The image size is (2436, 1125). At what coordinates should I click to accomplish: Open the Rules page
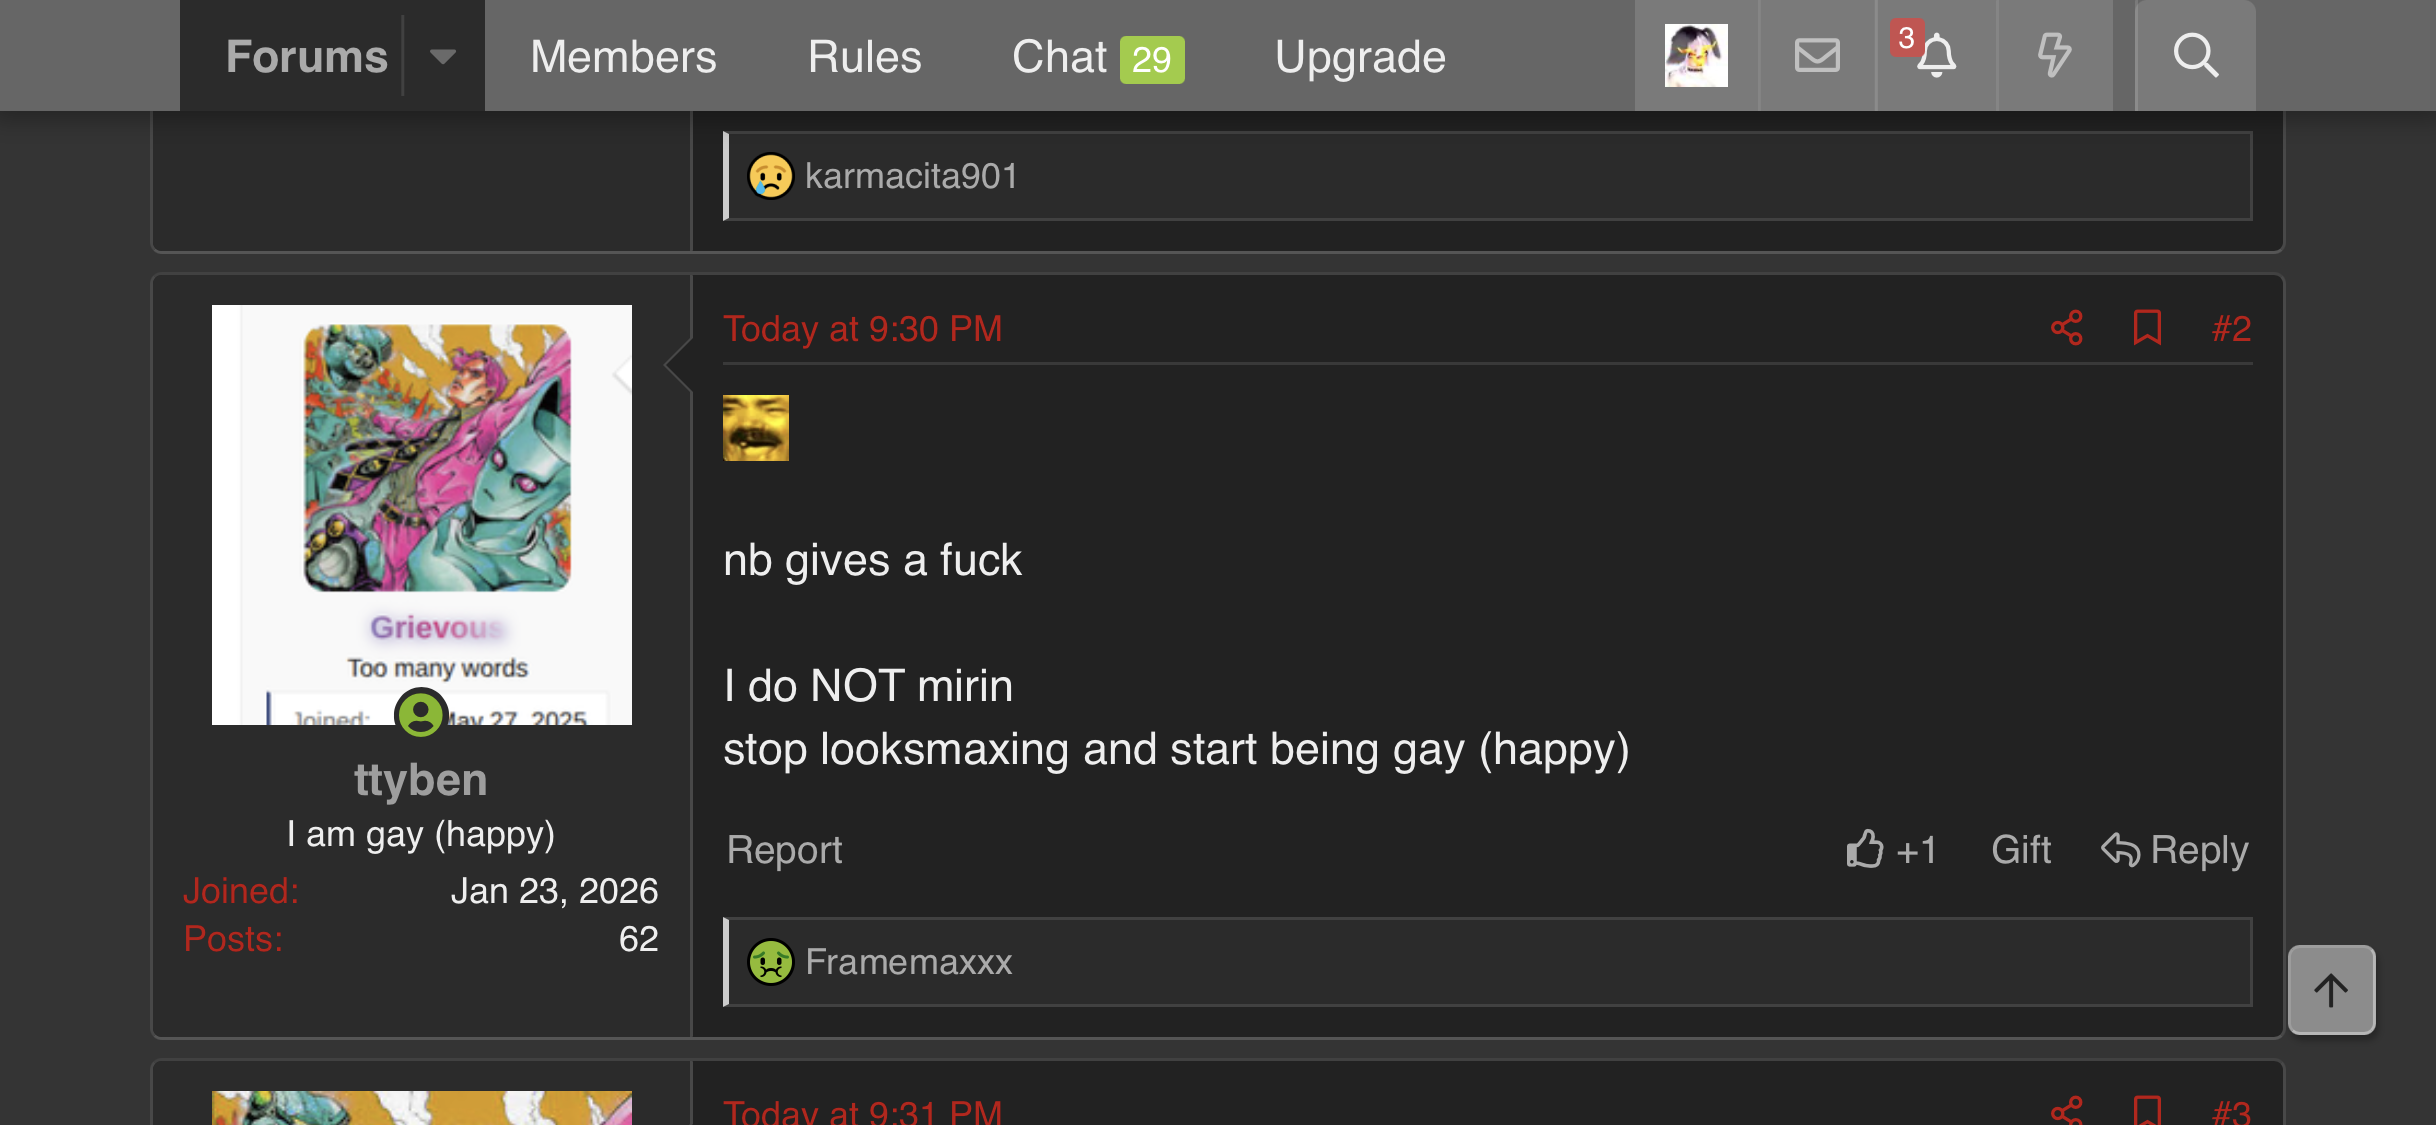864,56
